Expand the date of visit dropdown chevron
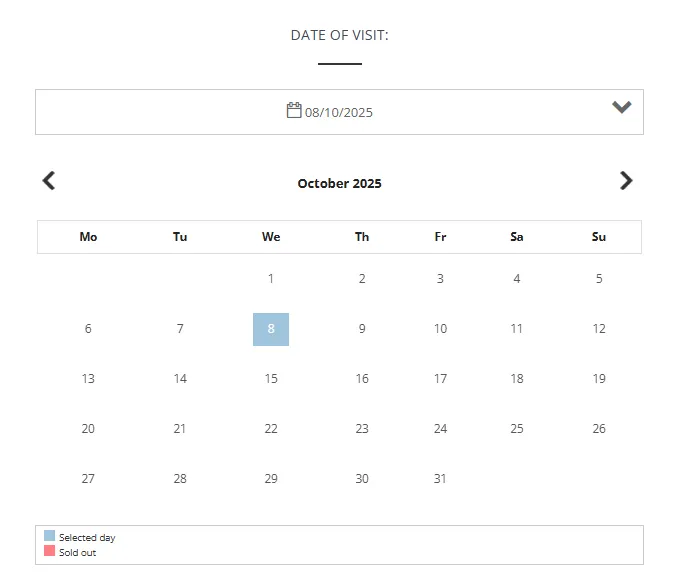697x586 pixels. (x=622, y=108)
